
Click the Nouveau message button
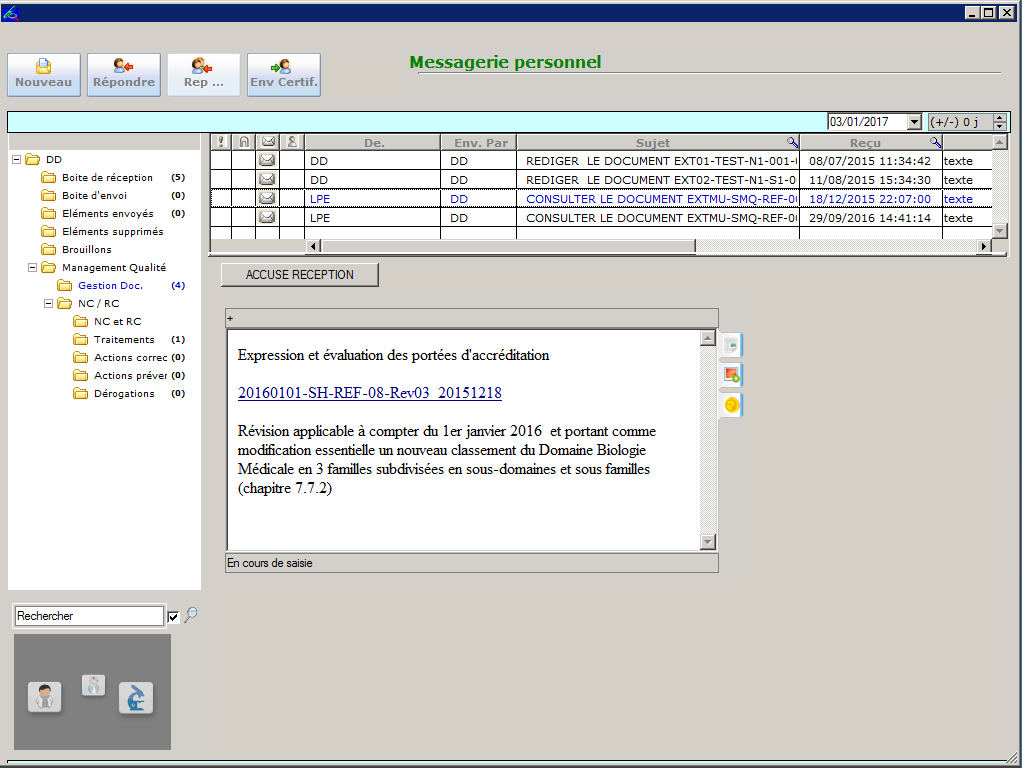click(x=44, y=75)
